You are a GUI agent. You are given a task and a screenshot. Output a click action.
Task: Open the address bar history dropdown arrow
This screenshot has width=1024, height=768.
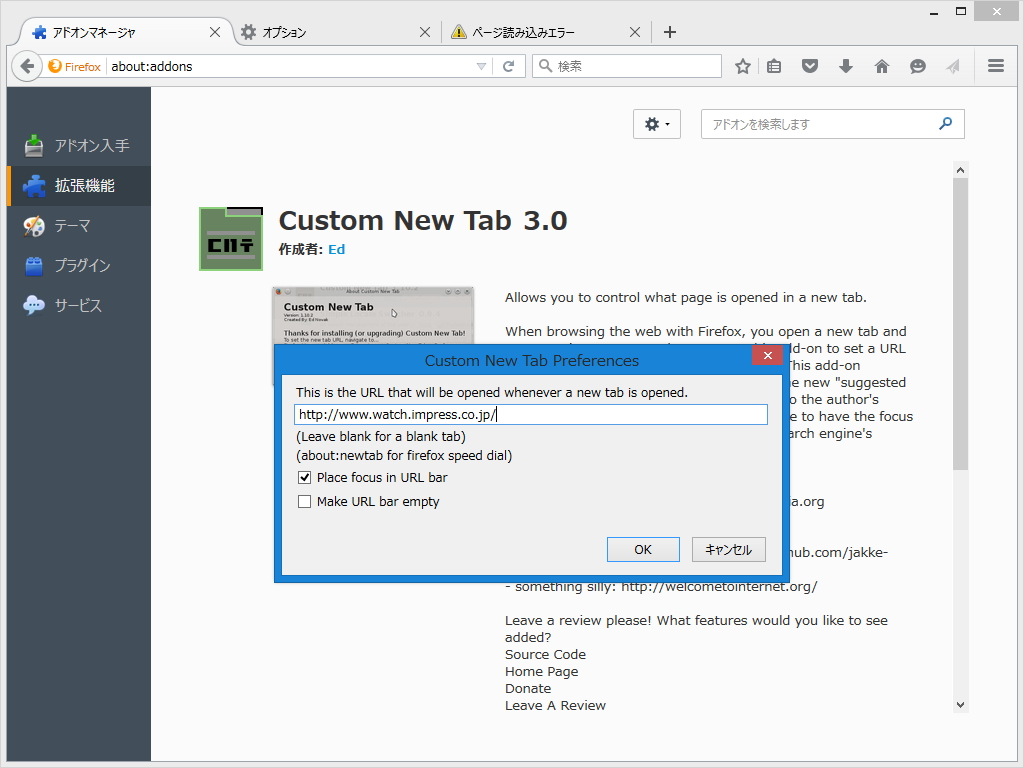[x=481, y=66]
